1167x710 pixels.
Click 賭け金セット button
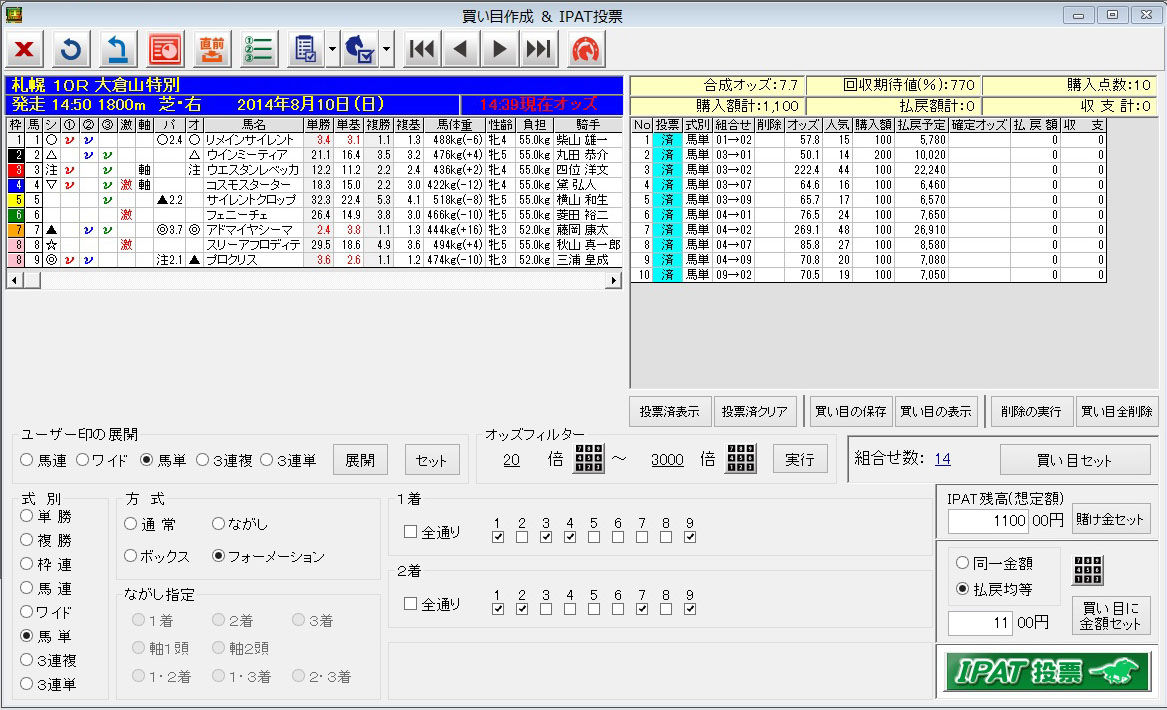click(1110, 519)
